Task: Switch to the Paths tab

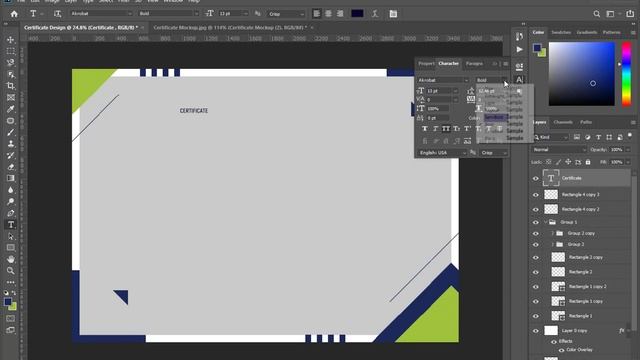Action: pos(586,122)
